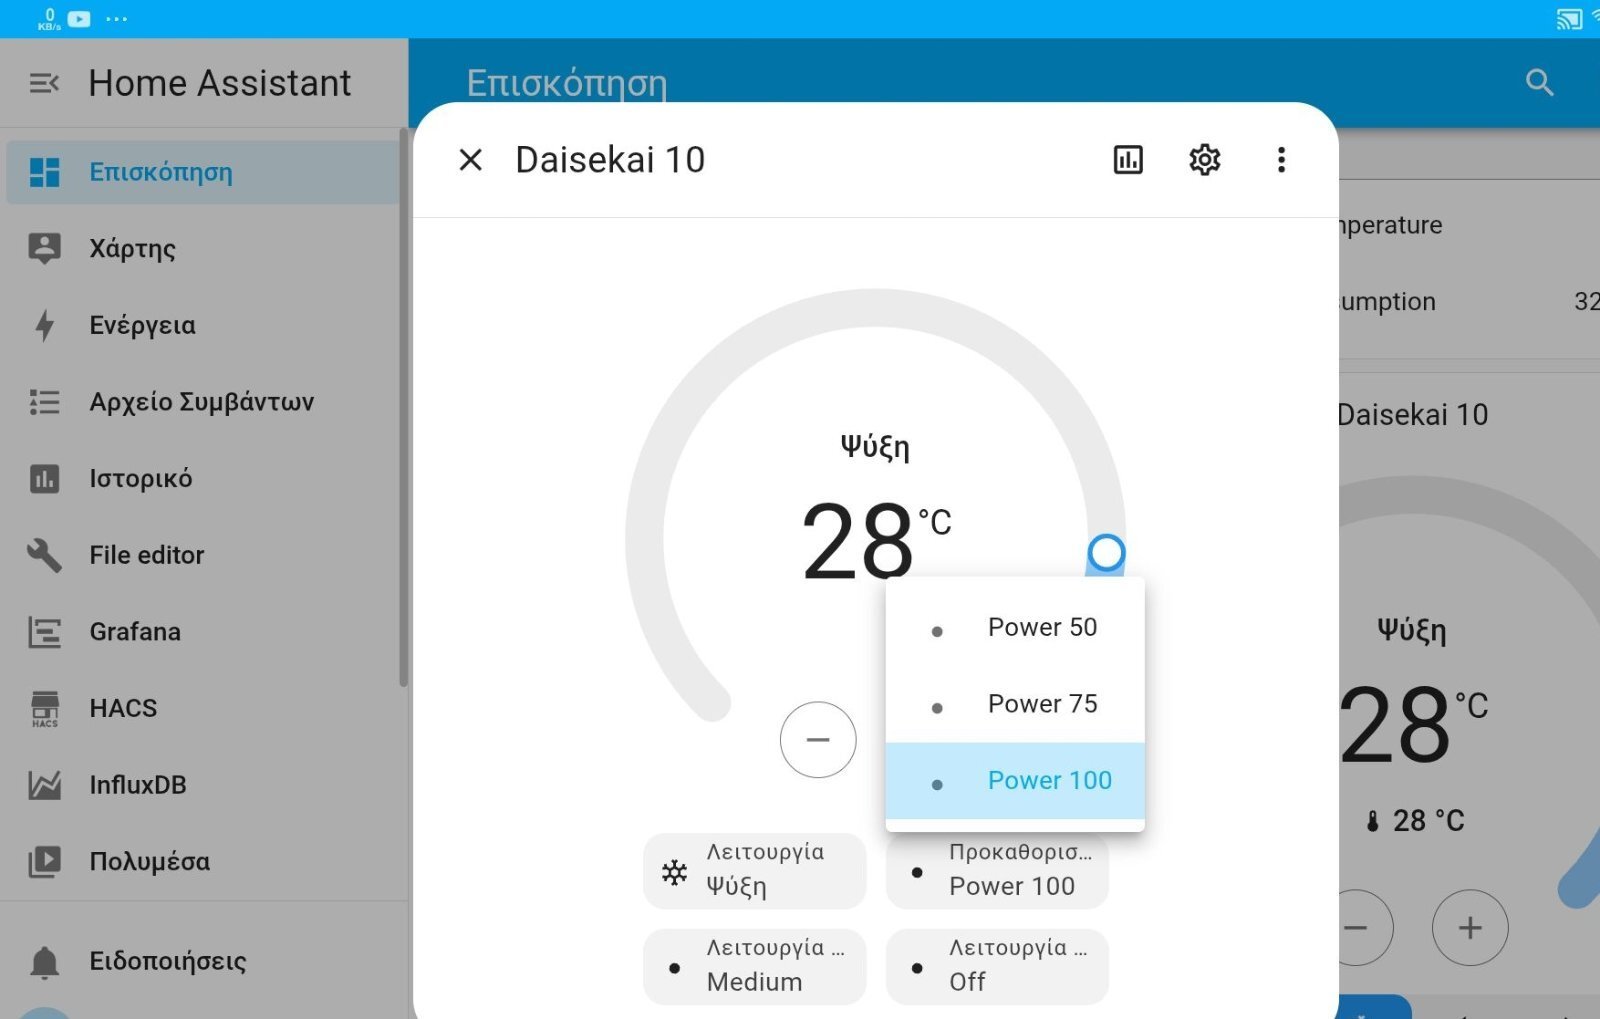Open the media play icon beside Πολυμέσα
The height and width of the screenshot is (1019, 1600).
[x=45, y=862]
